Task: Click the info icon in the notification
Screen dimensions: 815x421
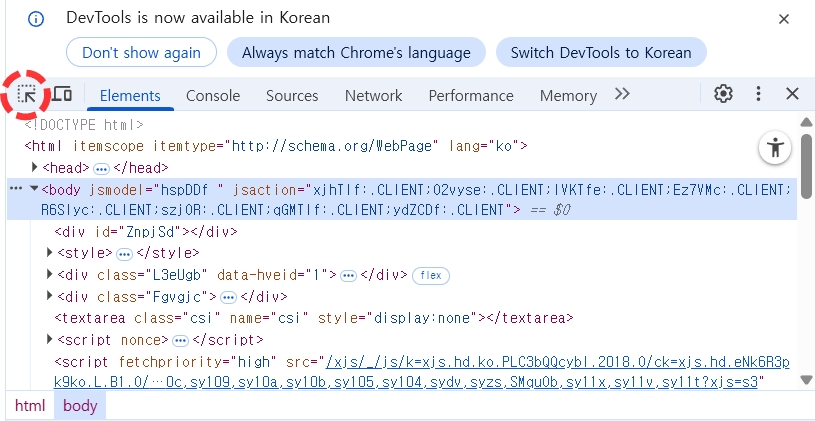Action: coord(36,19)
